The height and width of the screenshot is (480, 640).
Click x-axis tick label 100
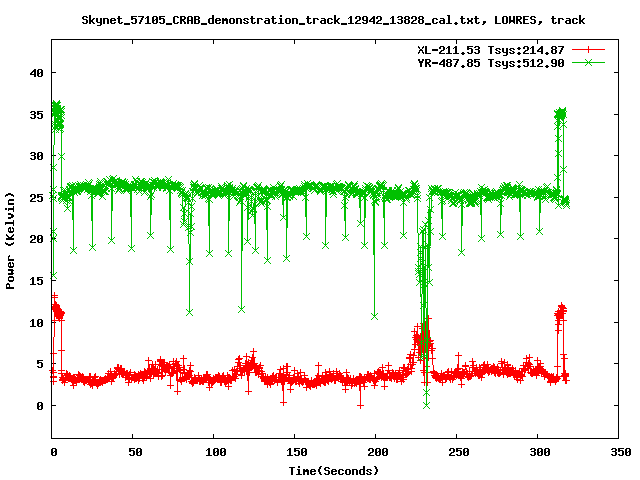tap(216, 452)
